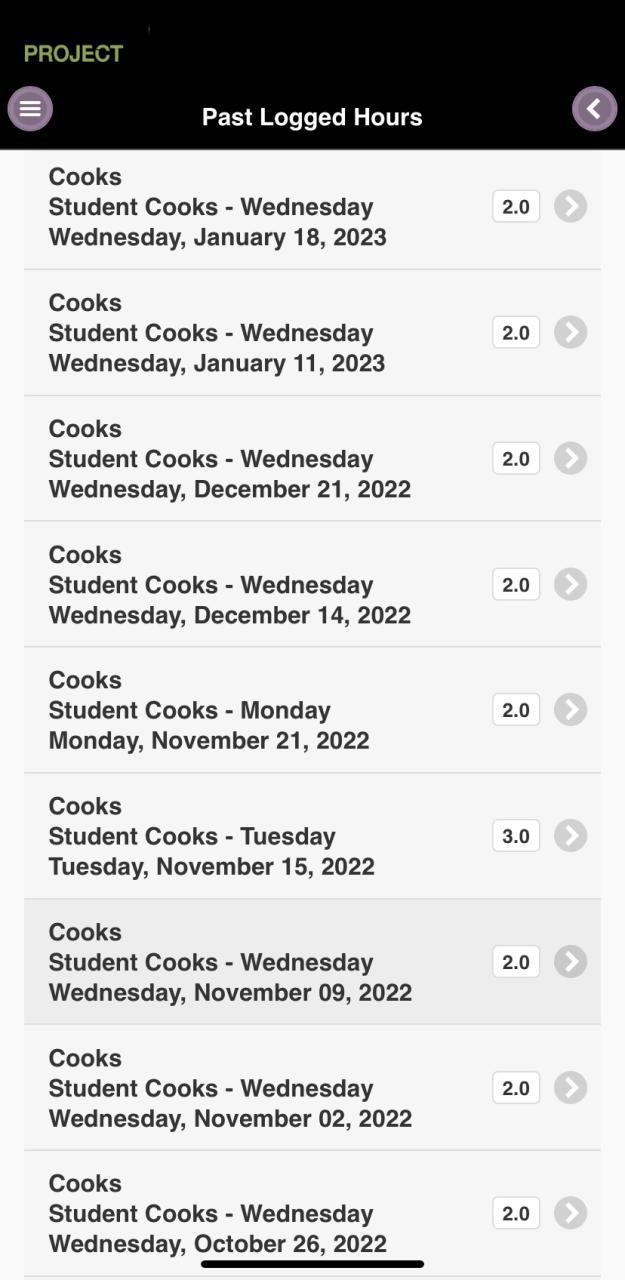Tap 2.0 hours badge on January 18
The image size is (625, 1280).
pos(516,207)
